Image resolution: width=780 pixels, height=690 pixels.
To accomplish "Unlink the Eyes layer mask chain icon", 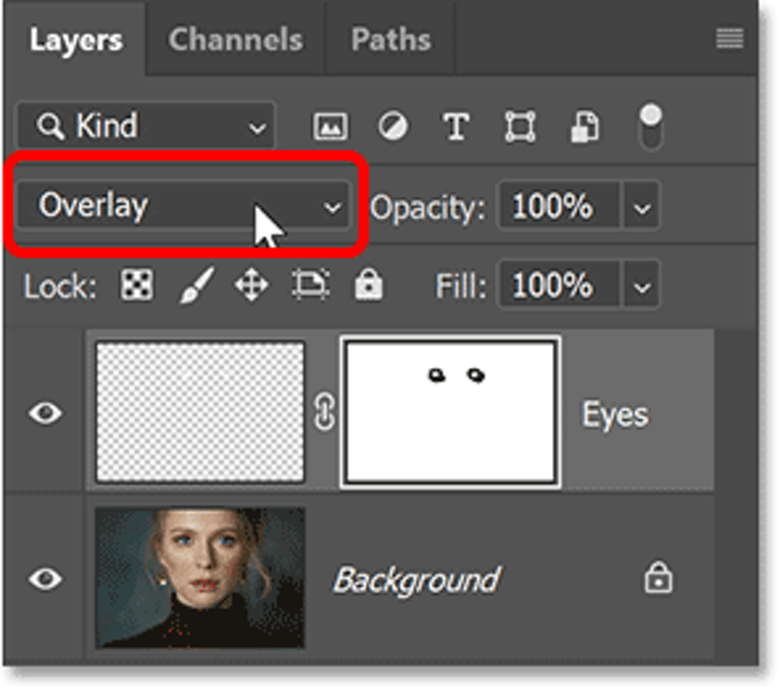I will [x=323, y=412].
